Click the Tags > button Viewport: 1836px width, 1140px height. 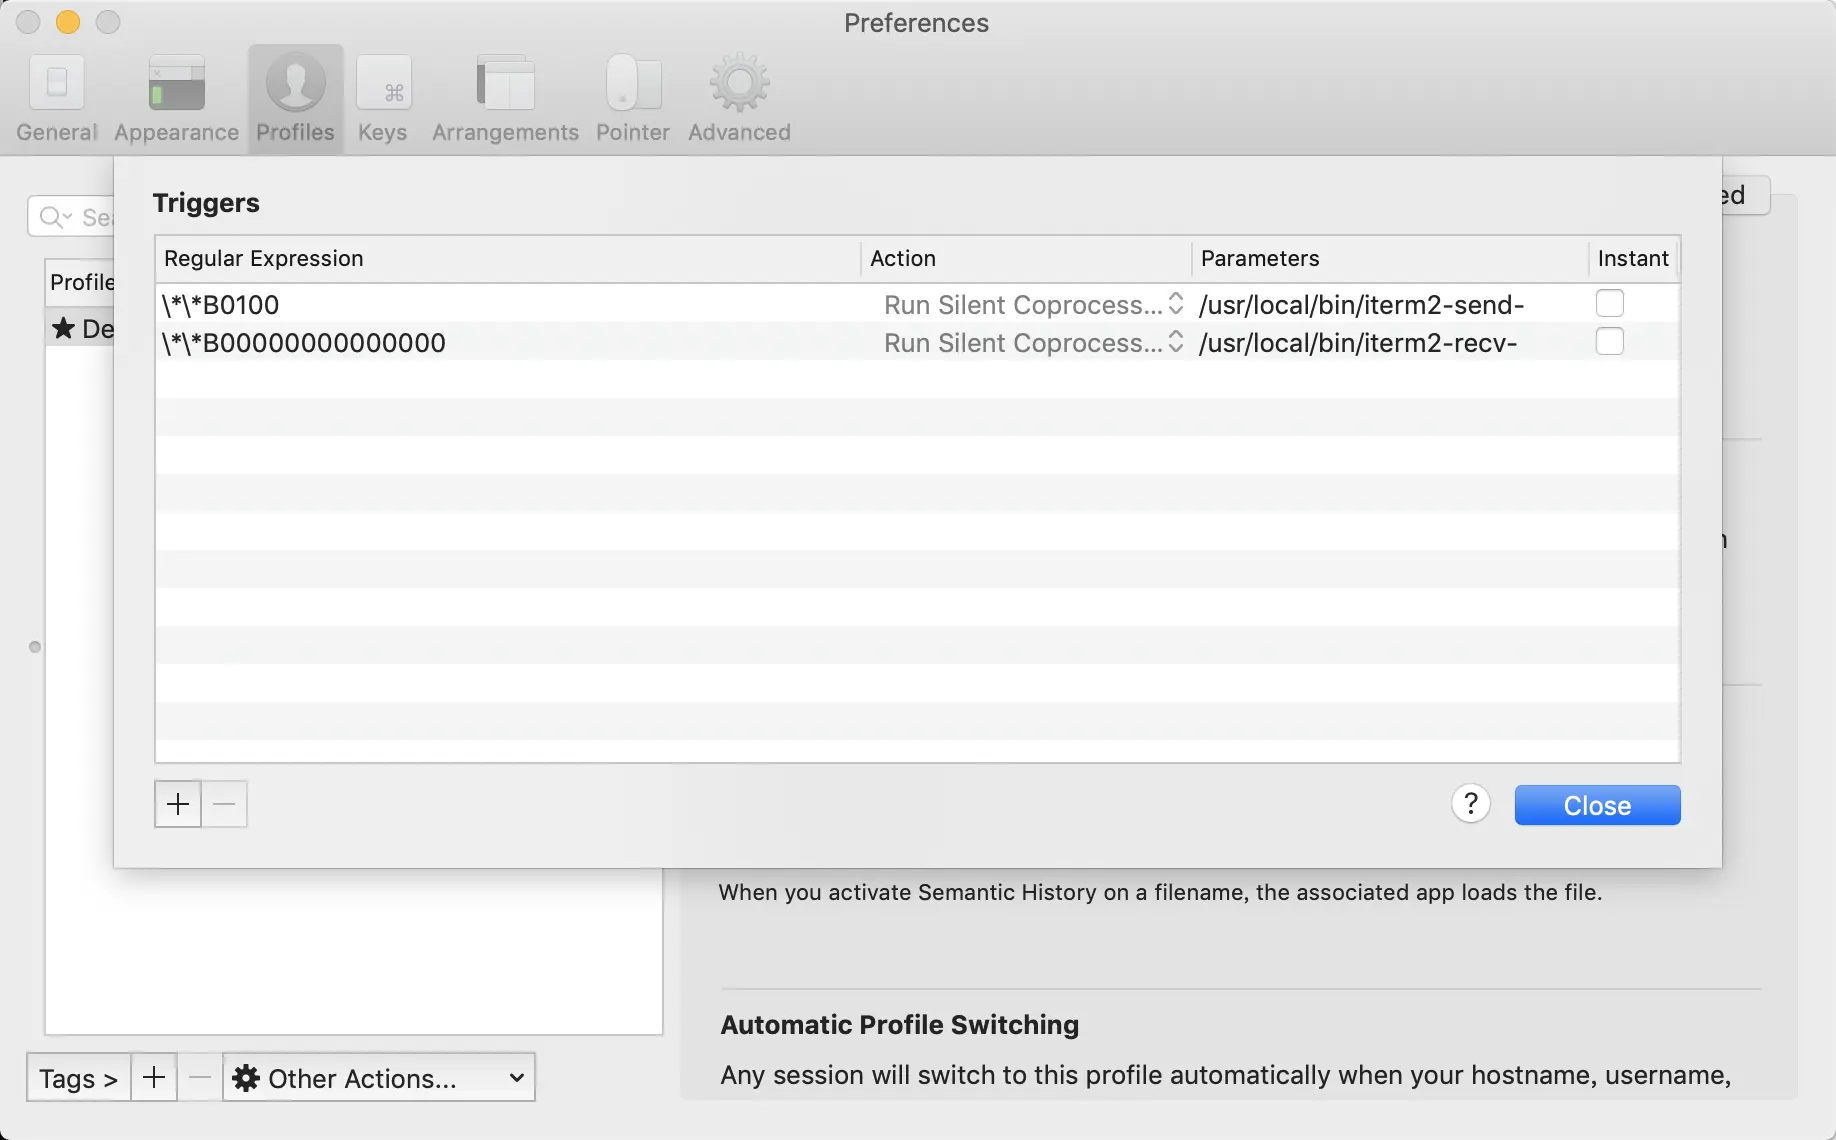click(78, 1078)
